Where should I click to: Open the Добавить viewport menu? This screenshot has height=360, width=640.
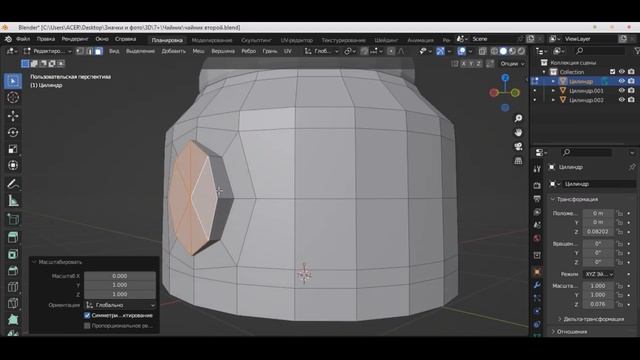click(174, 51)
